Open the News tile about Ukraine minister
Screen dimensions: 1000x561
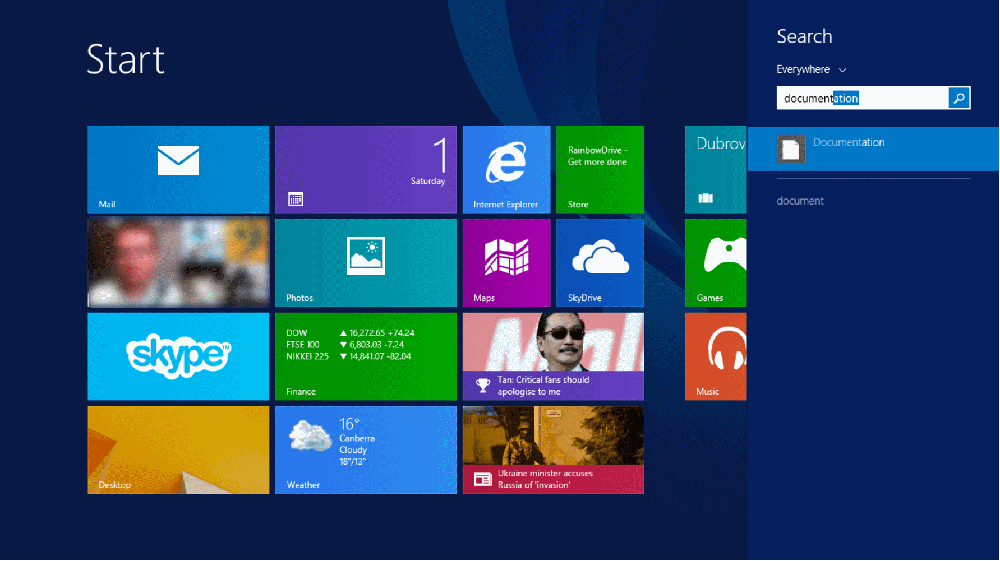pos(553,450)
